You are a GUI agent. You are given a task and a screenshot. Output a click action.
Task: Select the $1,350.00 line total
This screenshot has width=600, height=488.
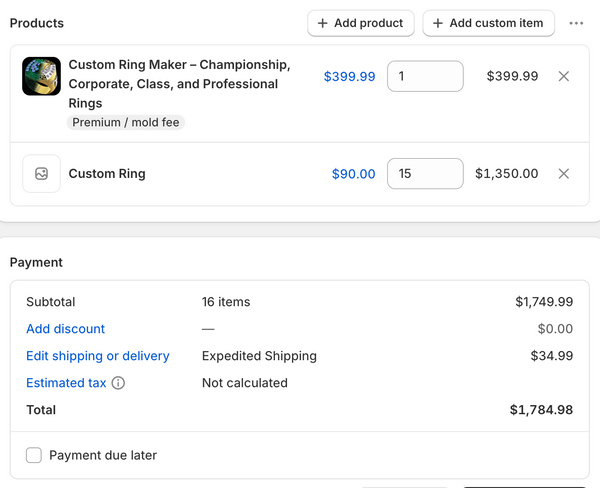click(x=507, y=174)
